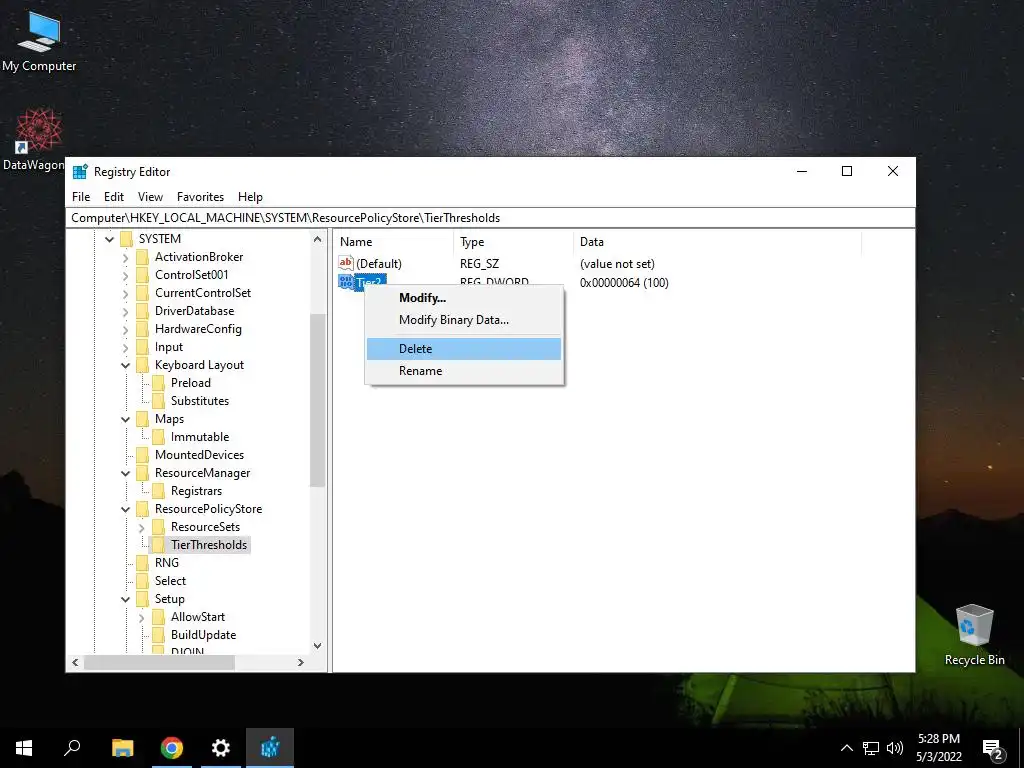Click the Registry Editor title bar icon
This screenshot has height=768, width=1024.
tap(80, 172)
